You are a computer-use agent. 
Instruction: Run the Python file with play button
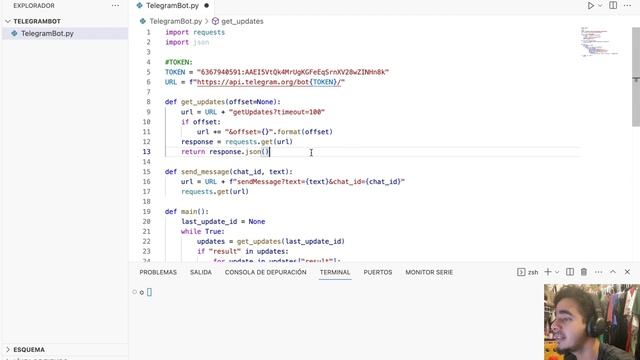(591, 6)
